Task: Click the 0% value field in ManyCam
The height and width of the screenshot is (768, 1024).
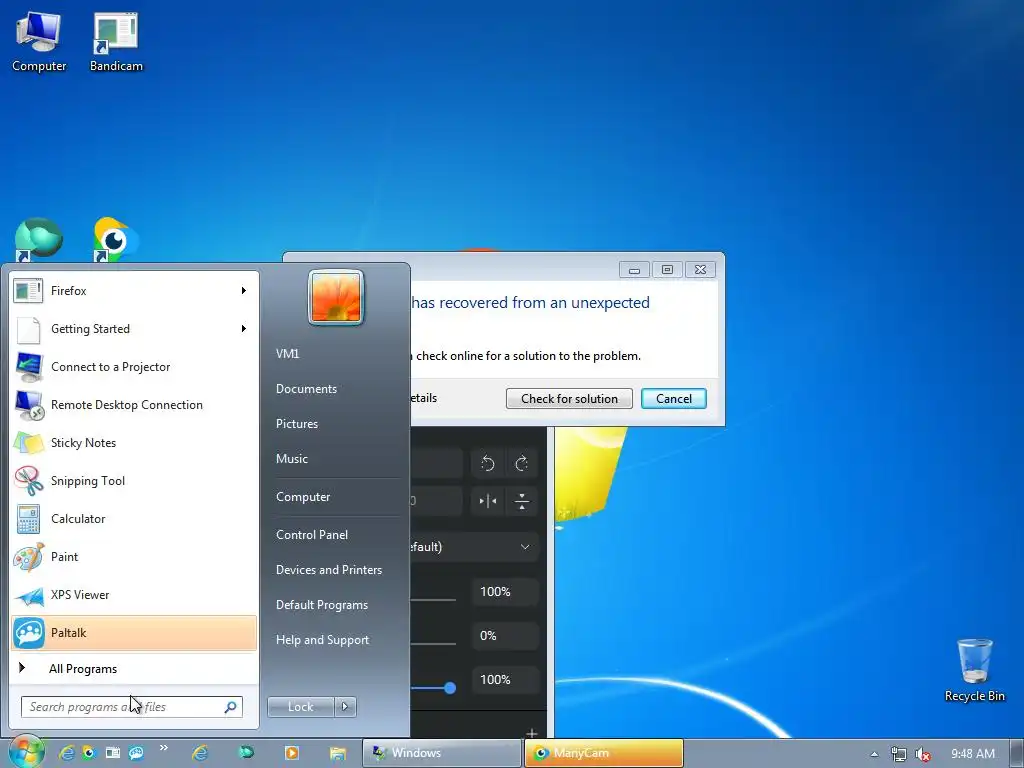Action: coord(505,635)
